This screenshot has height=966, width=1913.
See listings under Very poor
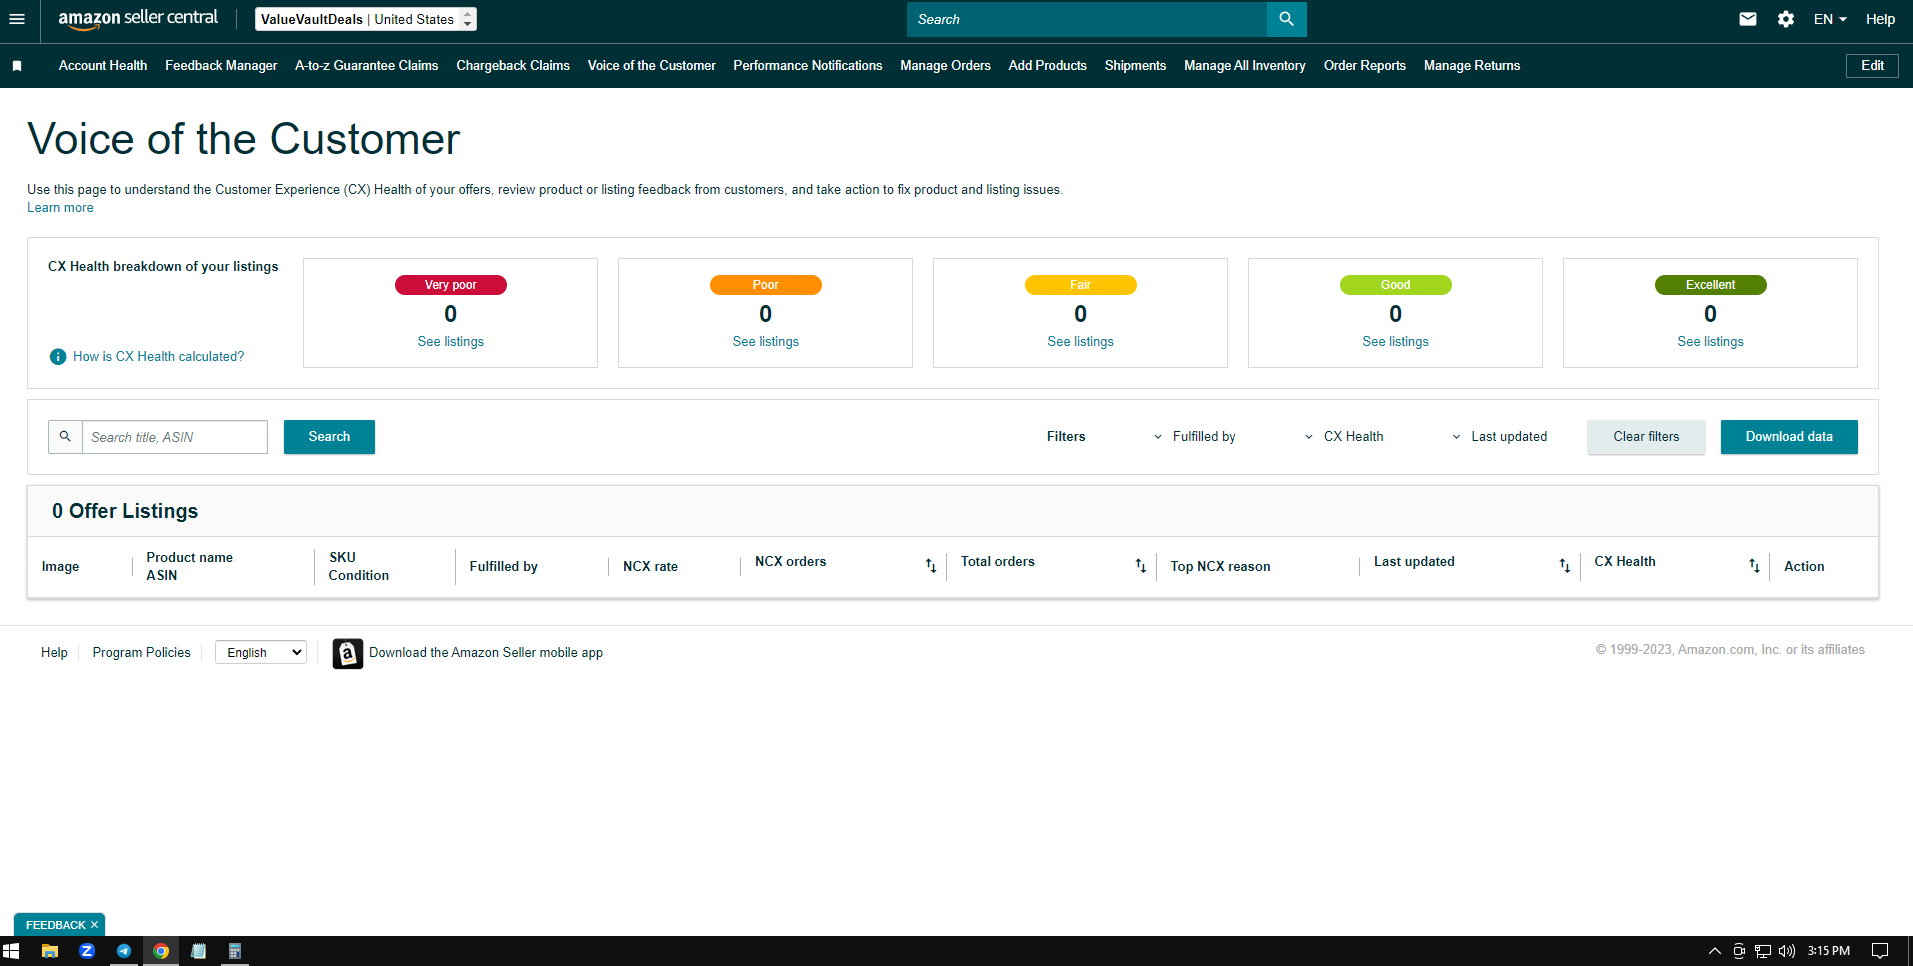(450, 342)
